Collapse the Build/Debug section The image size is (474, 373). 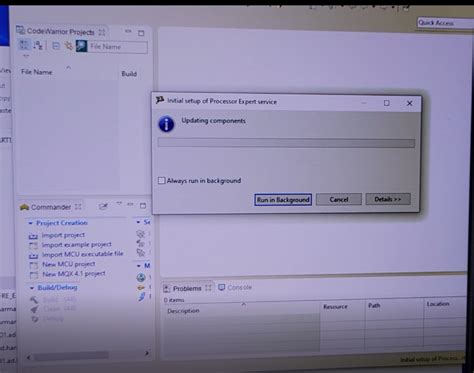tap(32, 288)
